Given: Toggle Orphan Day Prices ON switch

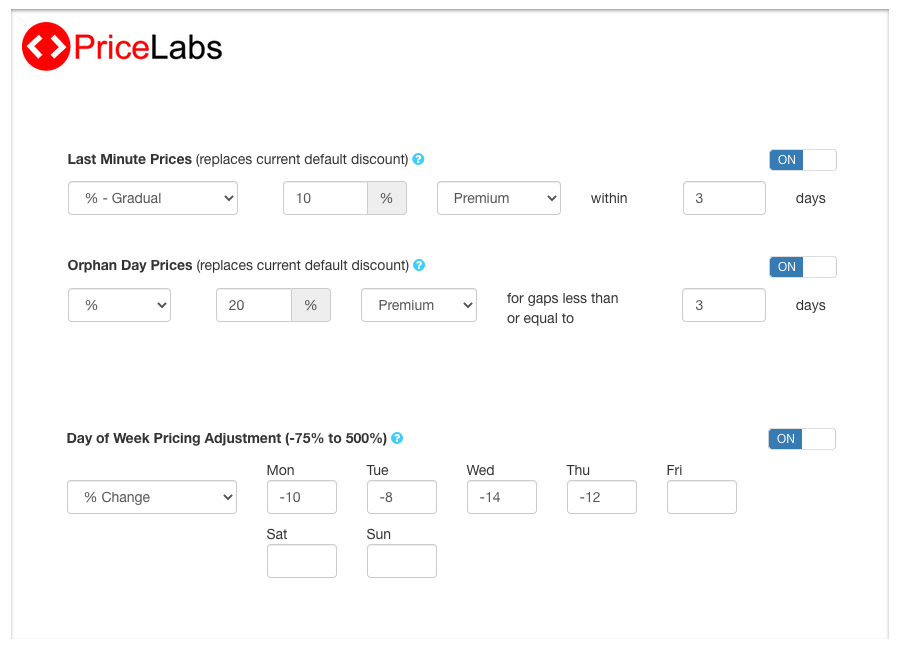Looking at the screenshot, I should (802, 267).
